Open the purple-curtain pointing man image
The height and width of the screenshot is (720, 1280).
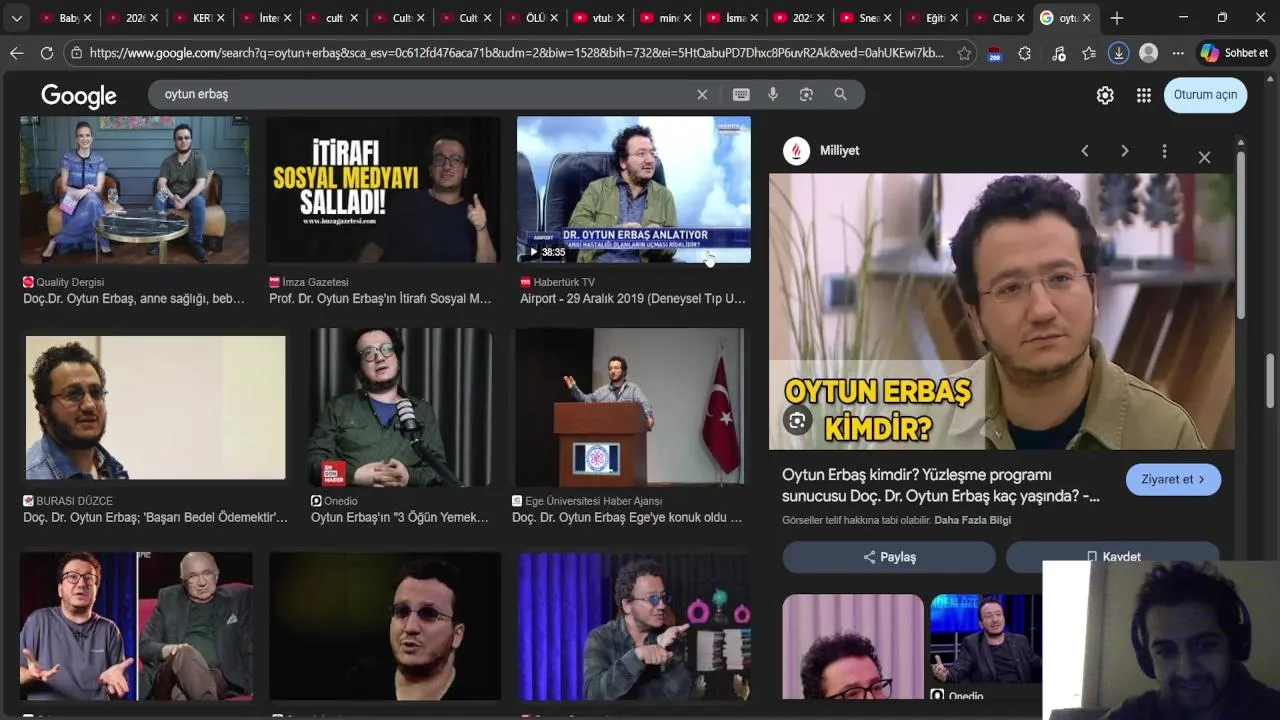coord(634,626)
